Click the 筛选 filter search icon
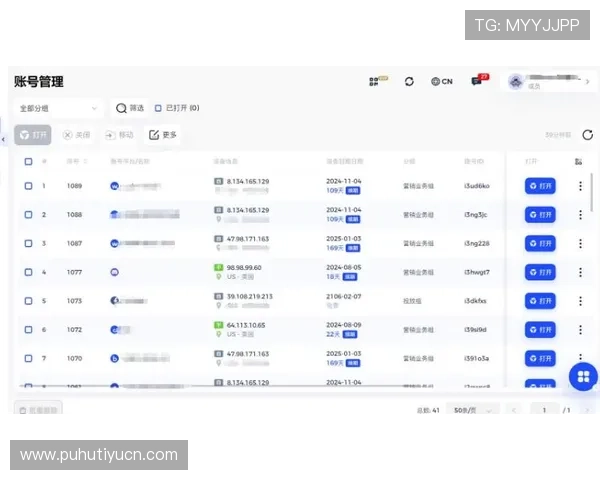Screen dimensions: 600x480 click(x=122, y=108)
